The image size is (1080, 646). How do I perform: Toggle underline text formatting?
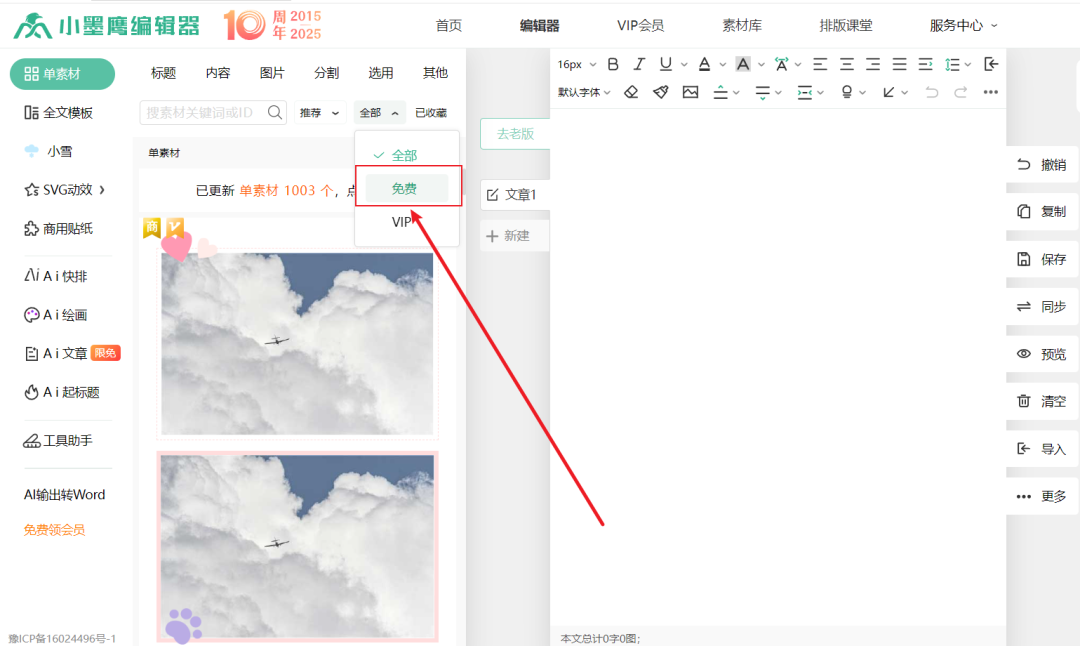(x=666, y=64)
